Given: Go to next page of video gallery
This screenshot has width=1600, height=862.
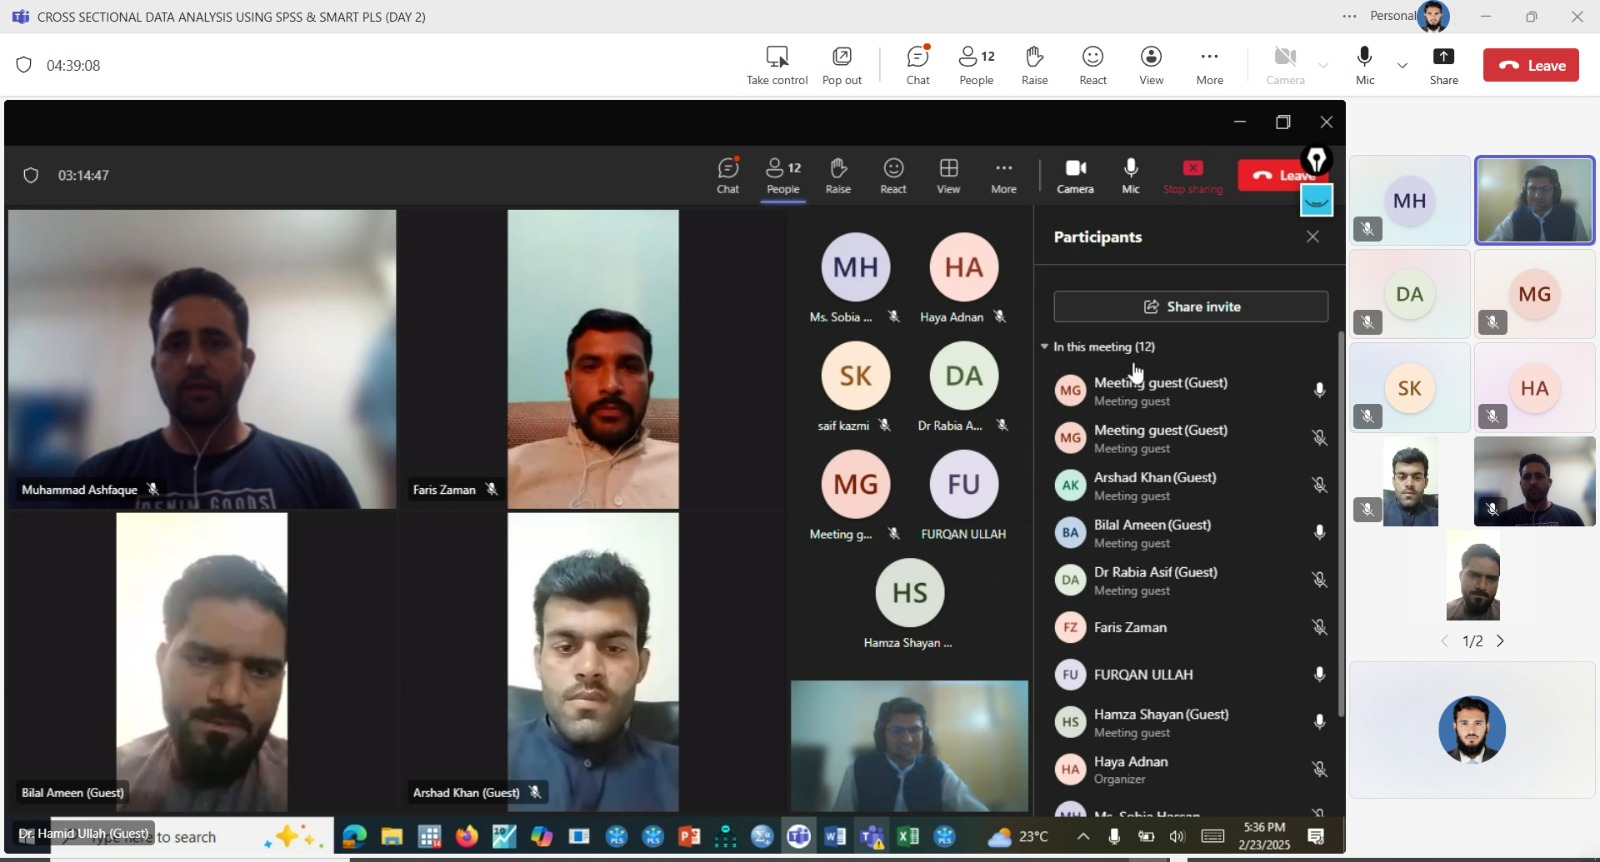Looking at the screenshot, I should pos(1500,641).
